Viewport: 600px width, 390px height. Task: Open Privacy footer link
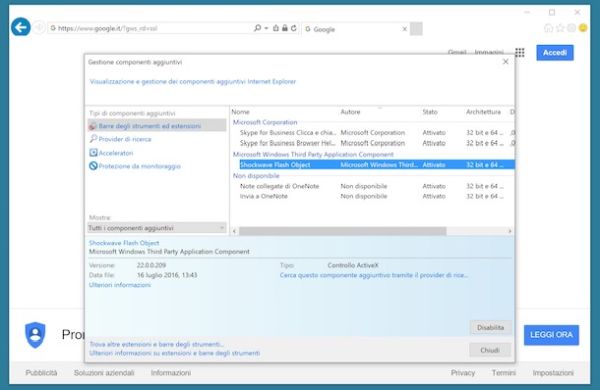coord(463,373)
